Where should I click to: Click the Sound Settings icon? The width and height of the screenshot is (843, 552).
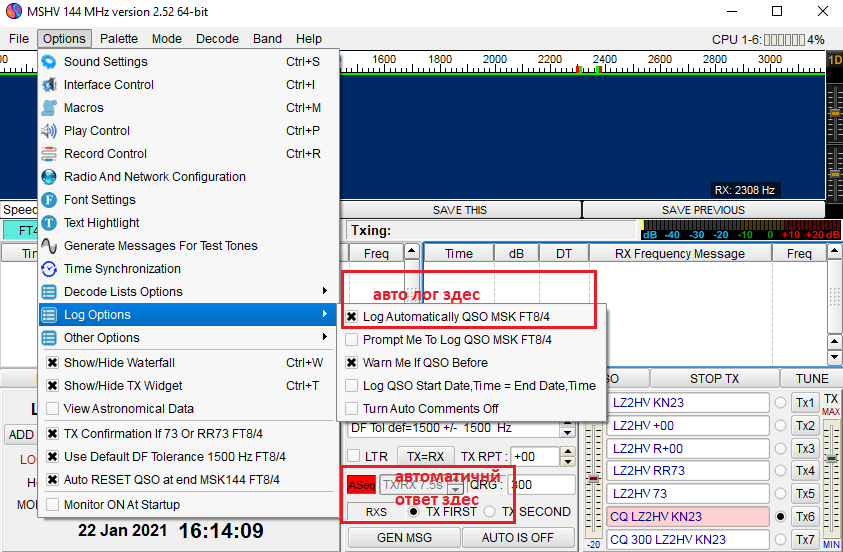tap(49, 62)
